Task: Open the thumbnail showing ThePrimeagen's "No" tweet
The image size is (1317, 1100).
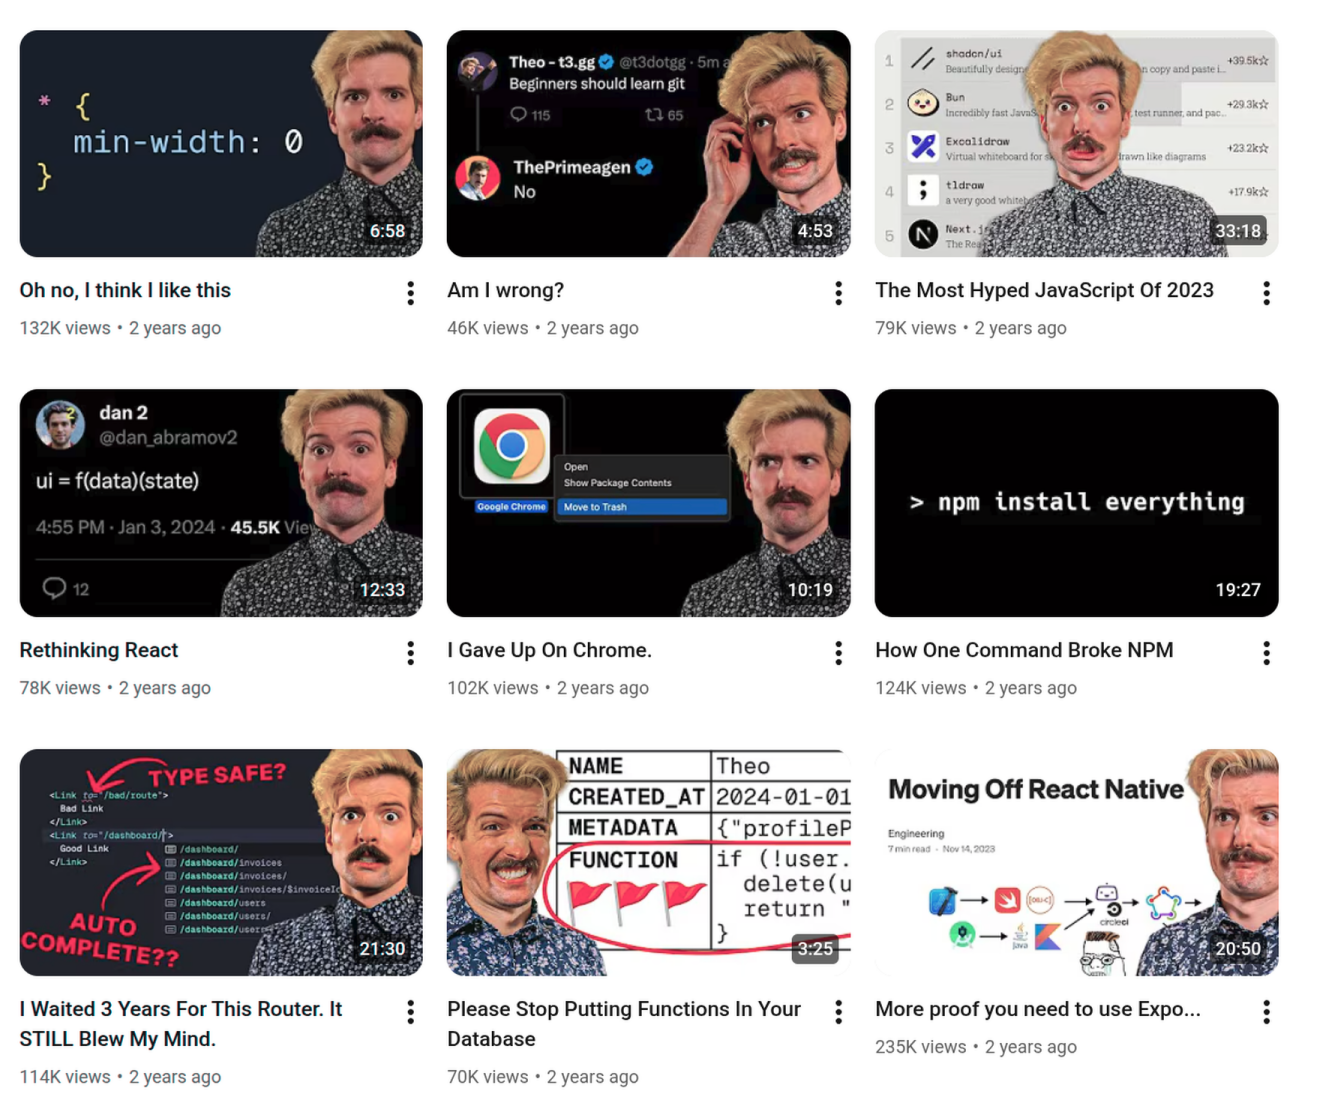Action: (649, 143)
